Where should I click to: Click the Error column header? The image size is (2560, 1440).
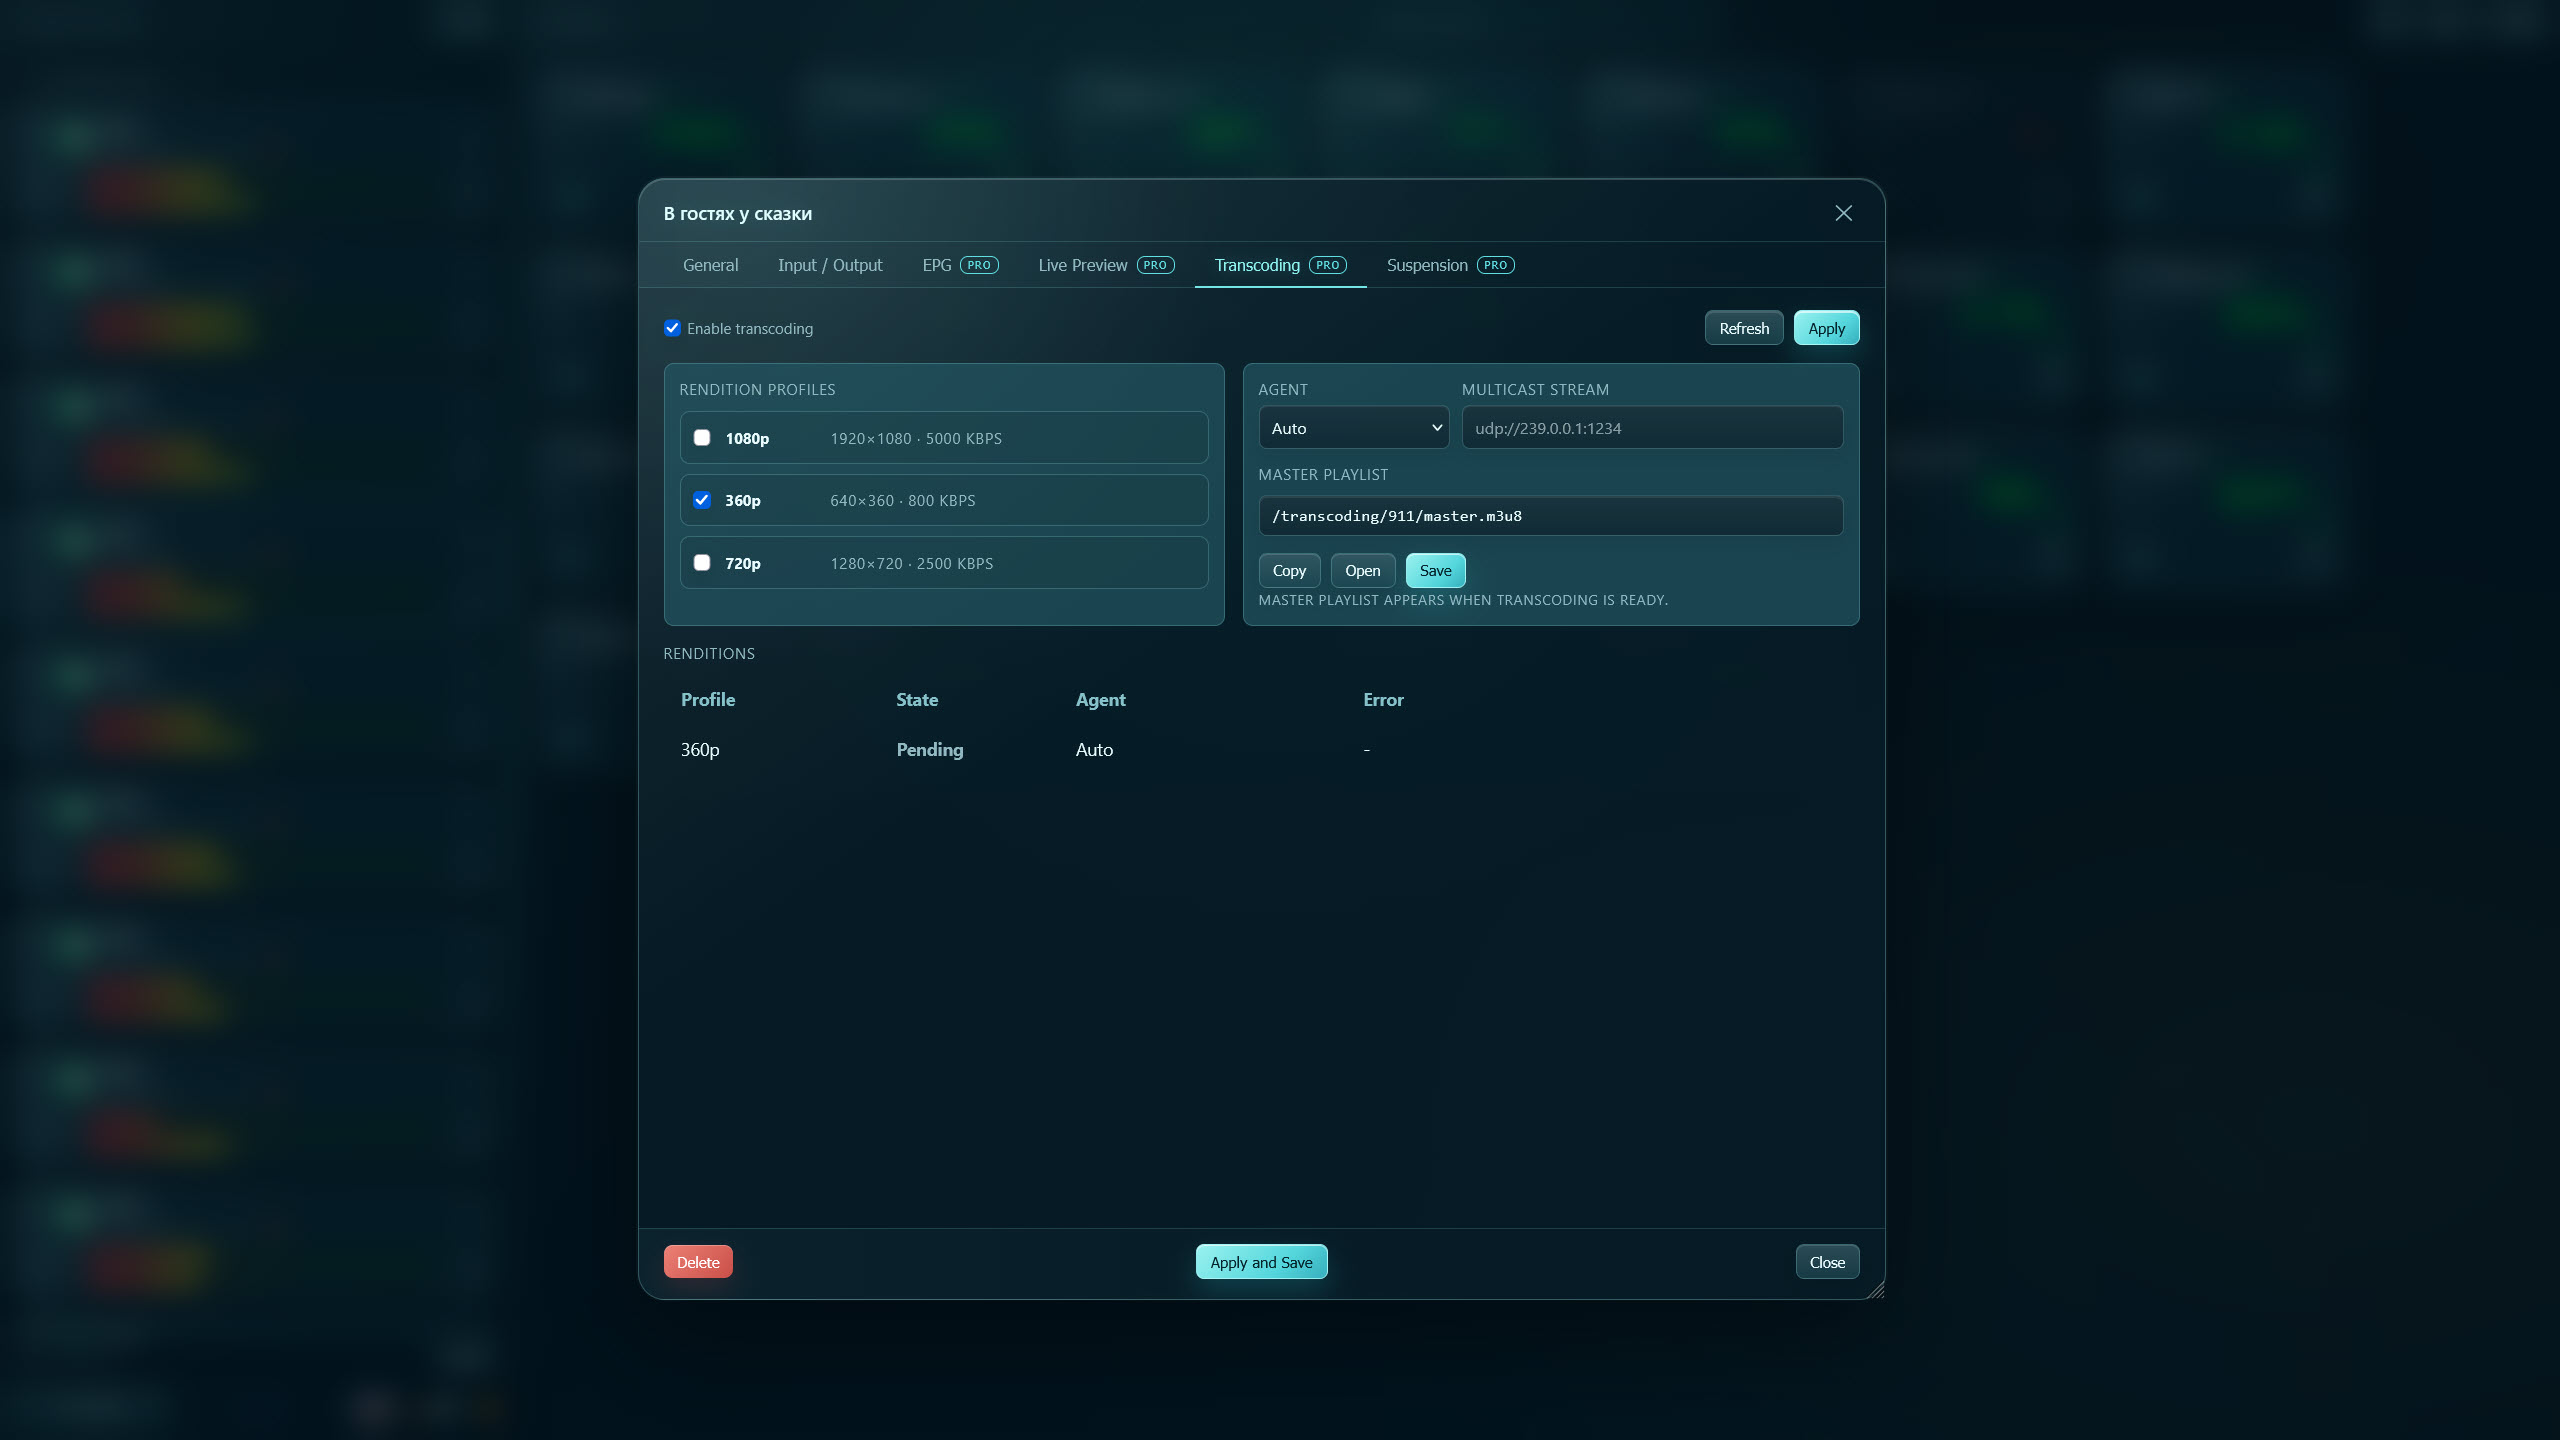click(x=1383, y=700)
